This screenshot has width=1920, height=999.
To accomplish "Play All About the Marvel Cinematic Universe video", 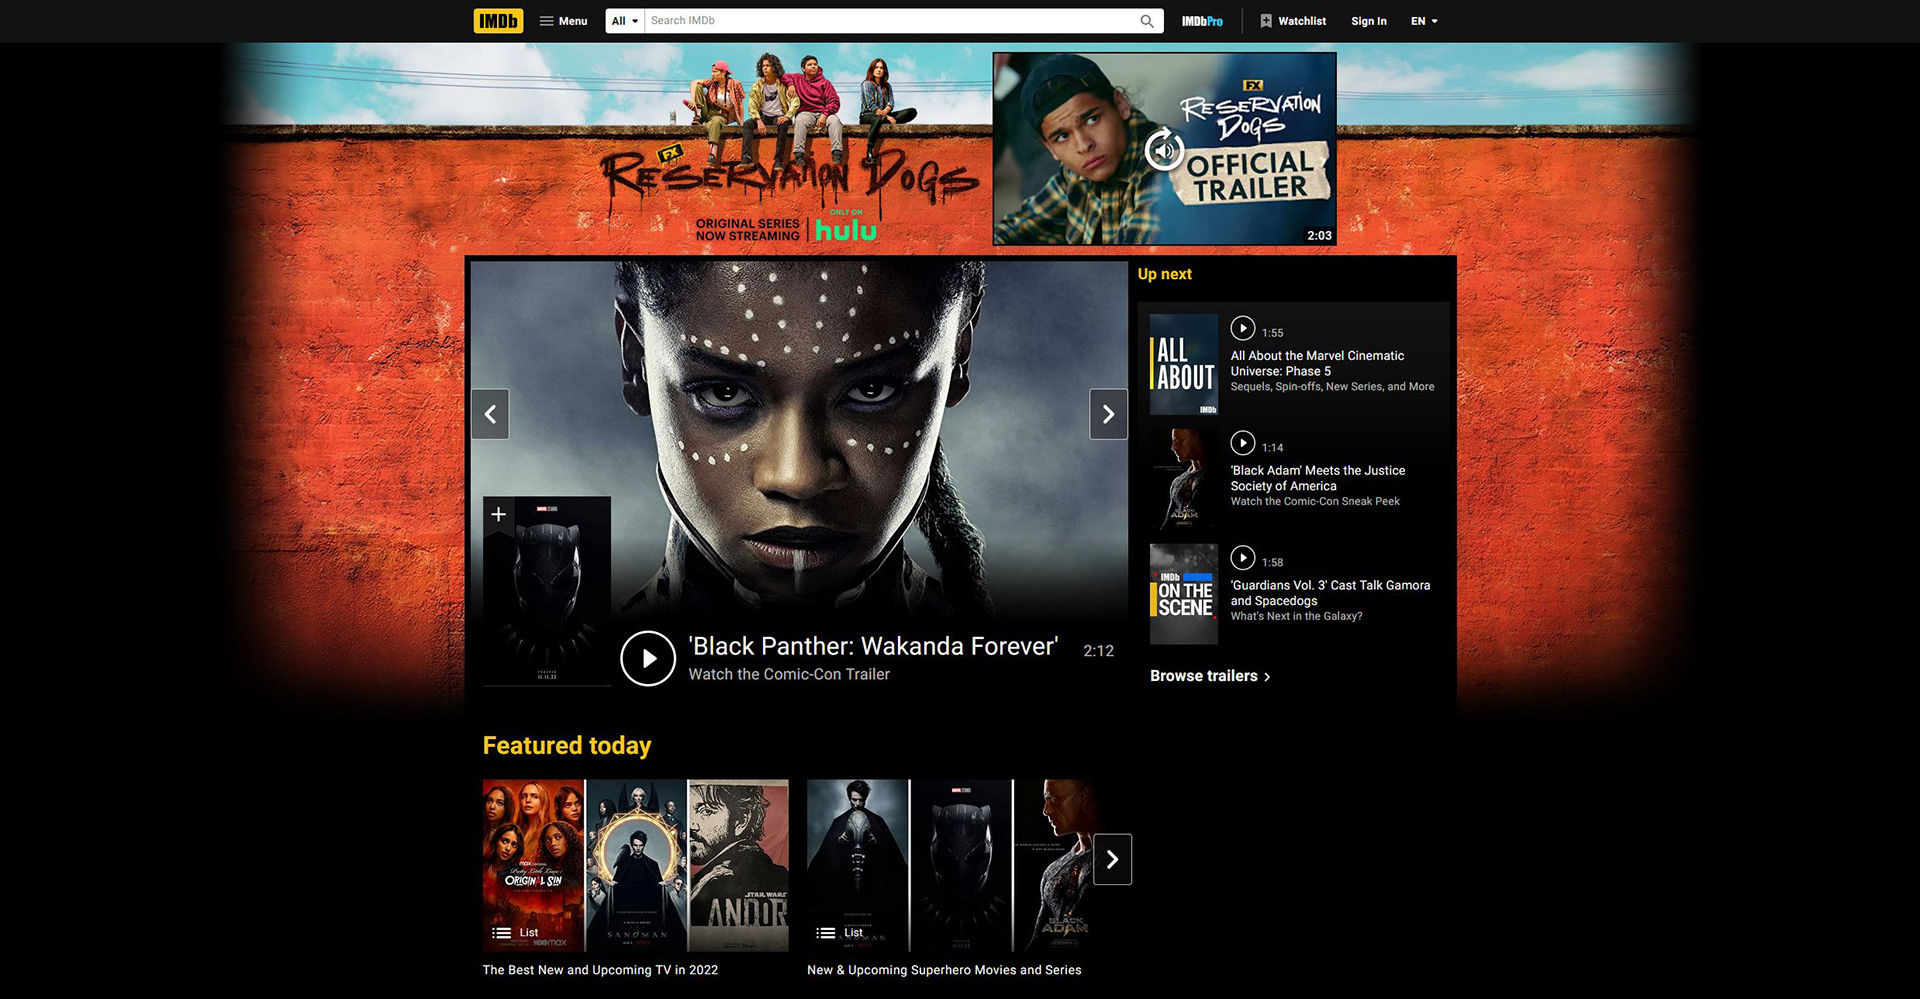I will [x=1243, y=328].
